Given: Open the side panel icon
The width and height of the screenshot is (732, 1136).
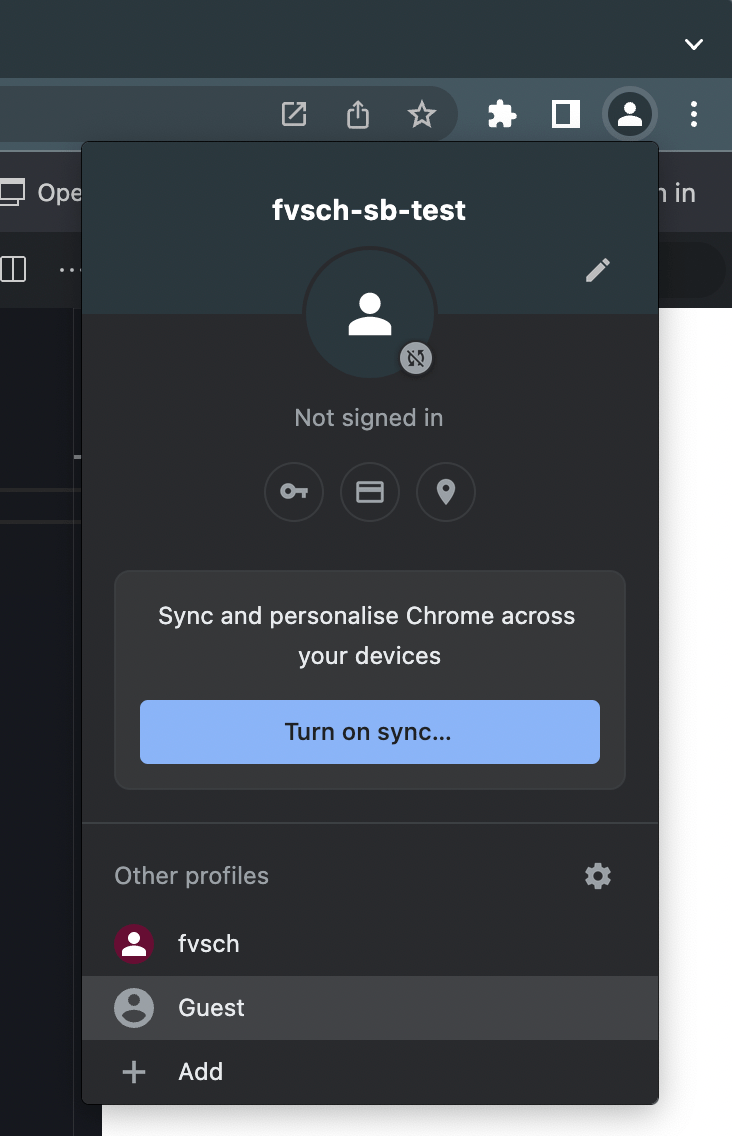Looking at the screenshot, I should 565,114.
